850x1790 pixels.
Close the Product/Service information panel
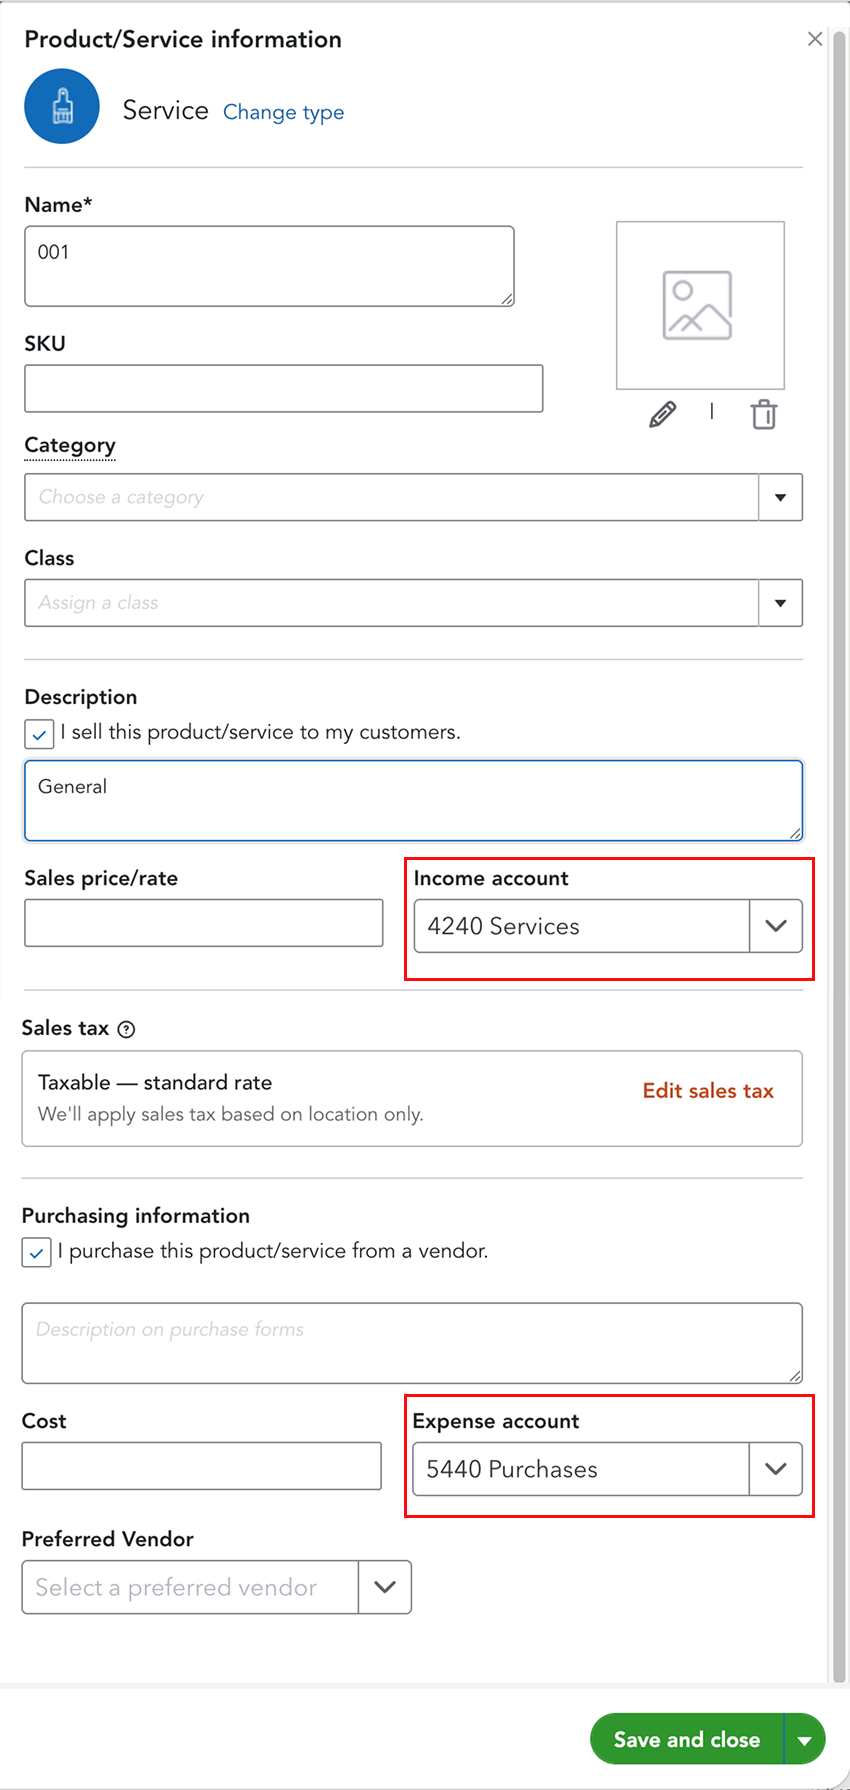click(815, 39)
